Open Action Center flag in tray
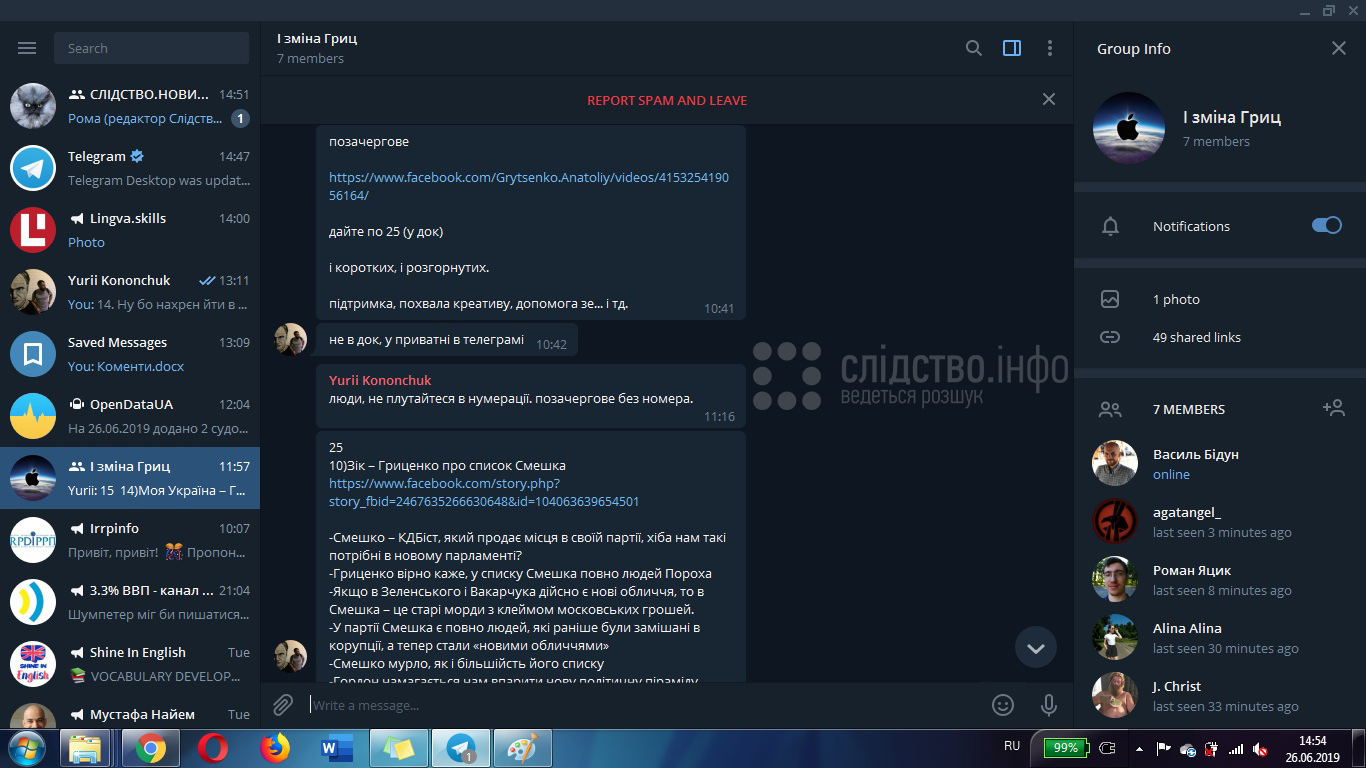Image resolution: width=1366 pixels, height=768 pixels. [1163, 749]
